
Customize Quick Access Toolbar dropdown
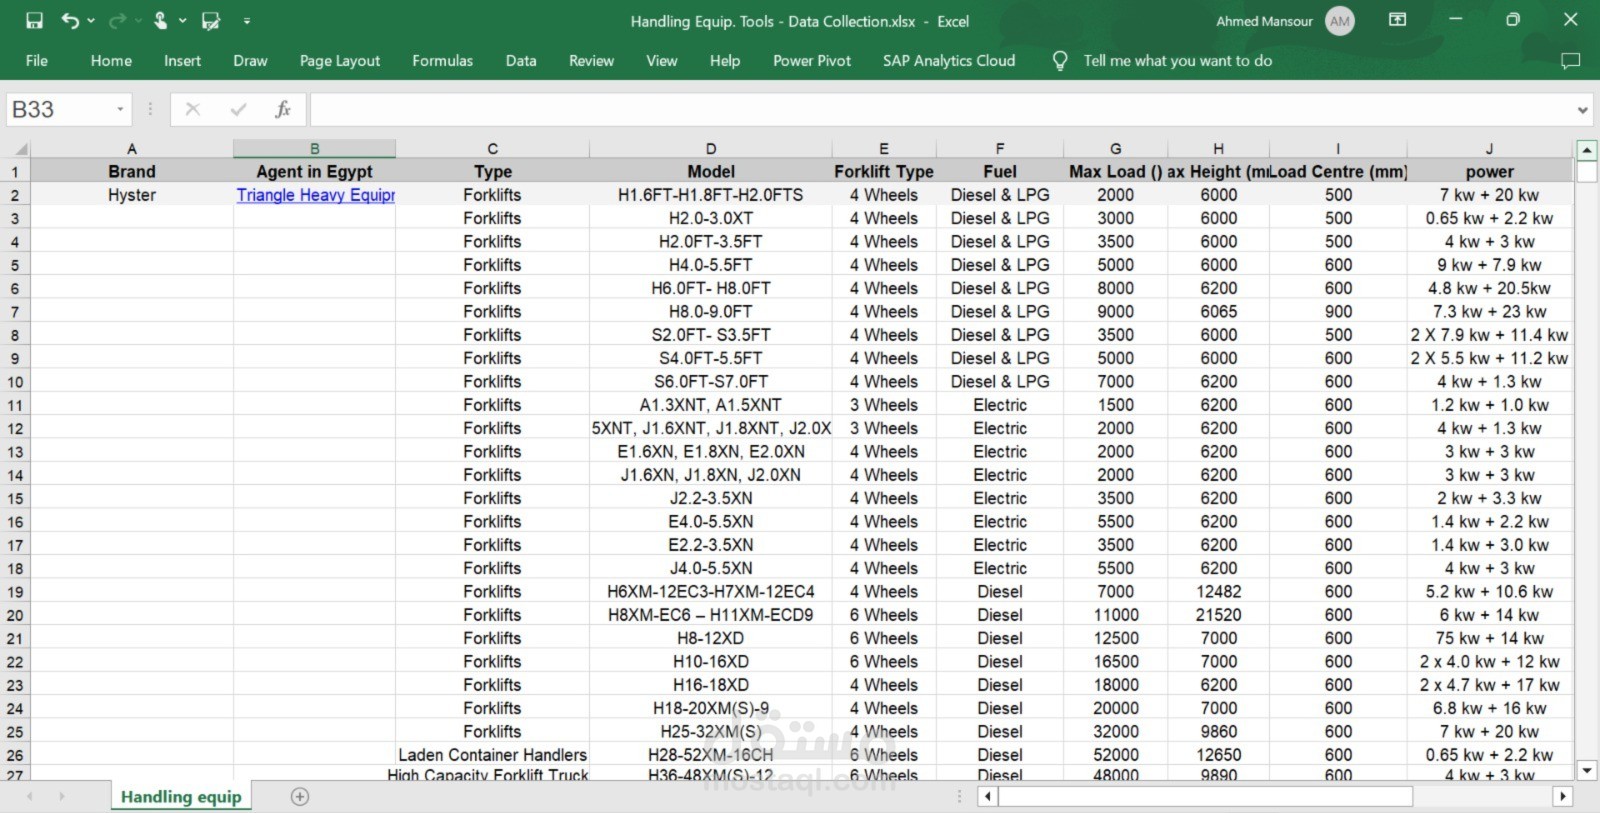pos(247,20)
